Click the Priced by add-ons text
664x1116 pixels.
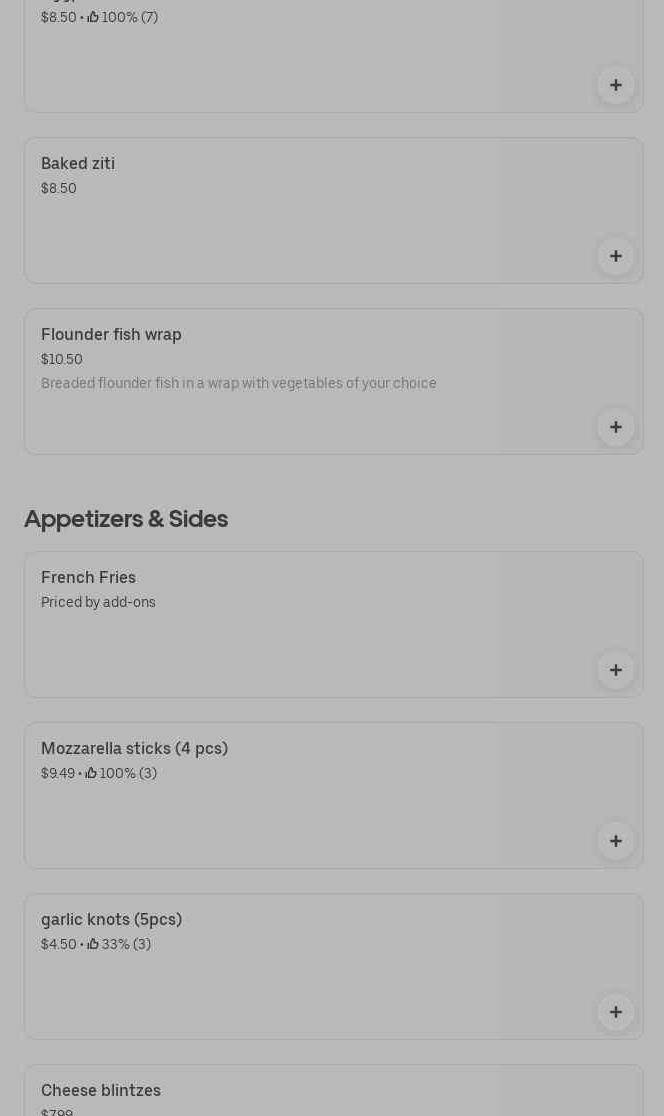[x=98, y=602]
